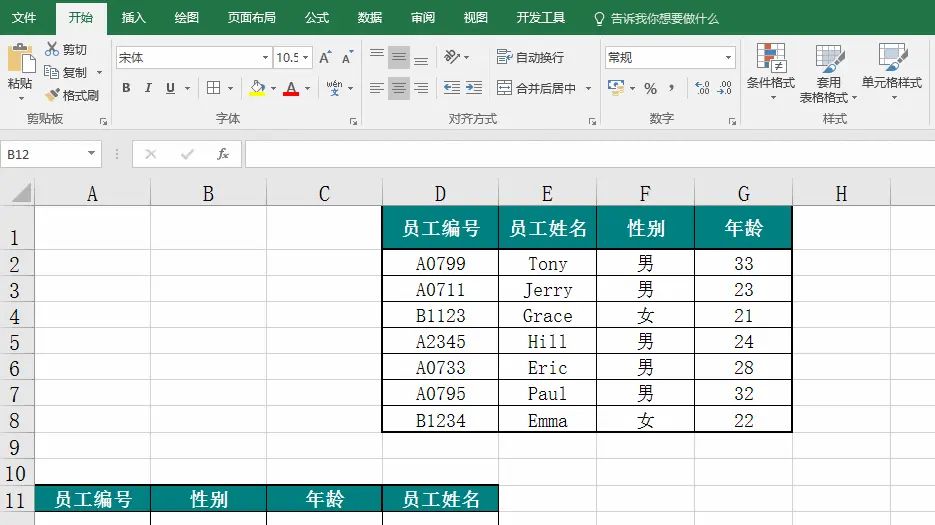
Task: Click the 员工姓名 header in row 11
Action: point(440,499)
